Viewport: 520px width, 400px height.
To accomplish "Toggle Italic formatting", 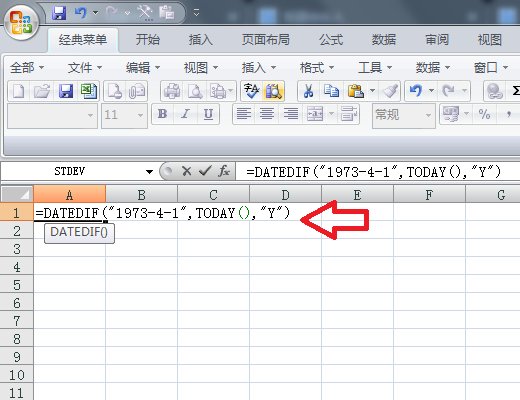I will pos(186,114).
